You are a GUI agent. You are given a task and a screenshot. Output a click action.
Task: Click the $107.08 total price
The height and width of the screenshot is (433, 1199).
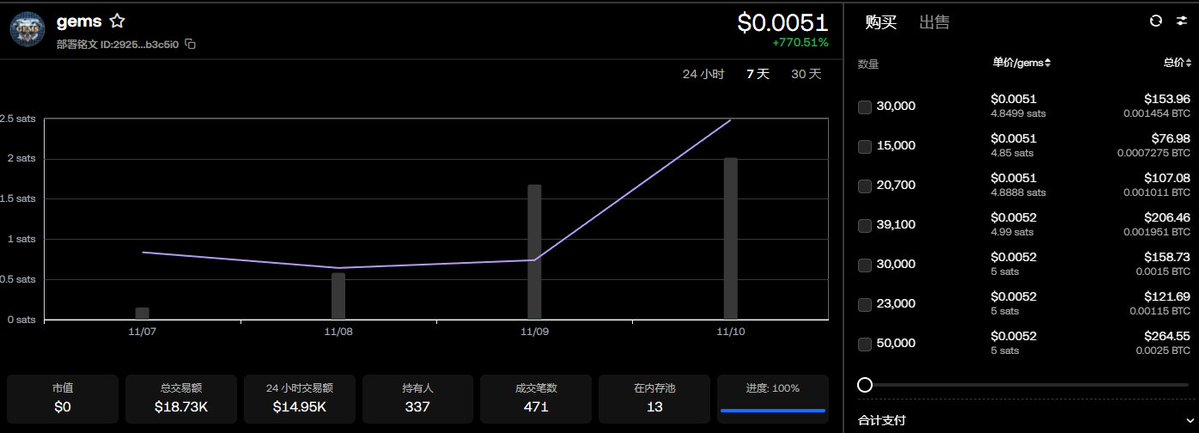tap(1168, 177)
